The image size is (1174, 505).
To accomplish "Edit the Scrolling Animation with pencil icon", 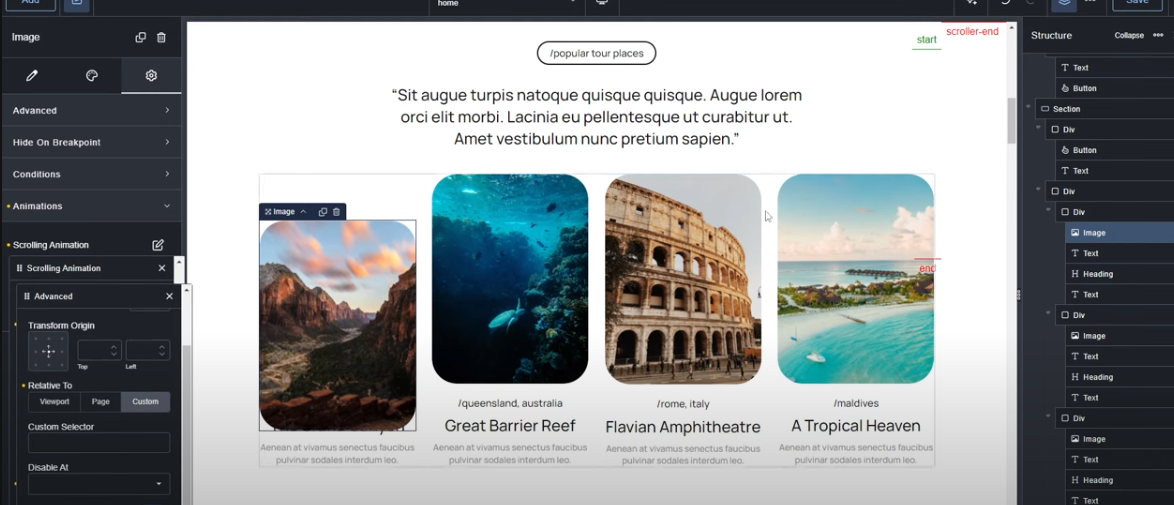I will 158,245.
